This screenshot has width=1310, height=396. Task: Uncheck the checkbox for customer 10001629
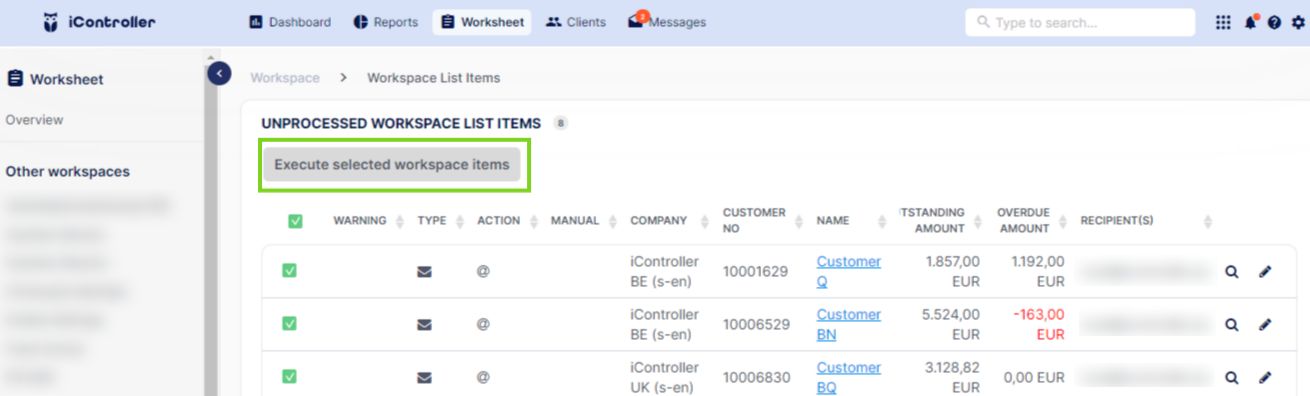(x=289, y=270)
